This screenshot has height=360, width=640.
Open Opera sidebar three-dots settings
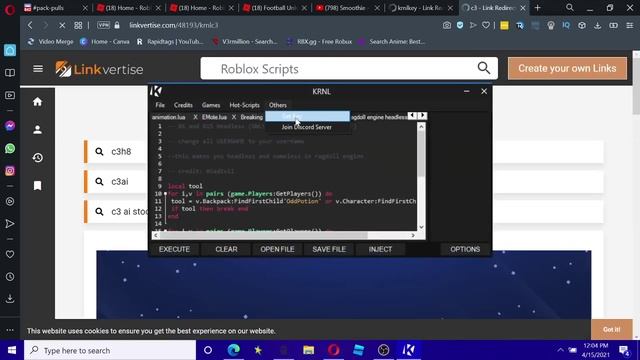click(10, 330)
